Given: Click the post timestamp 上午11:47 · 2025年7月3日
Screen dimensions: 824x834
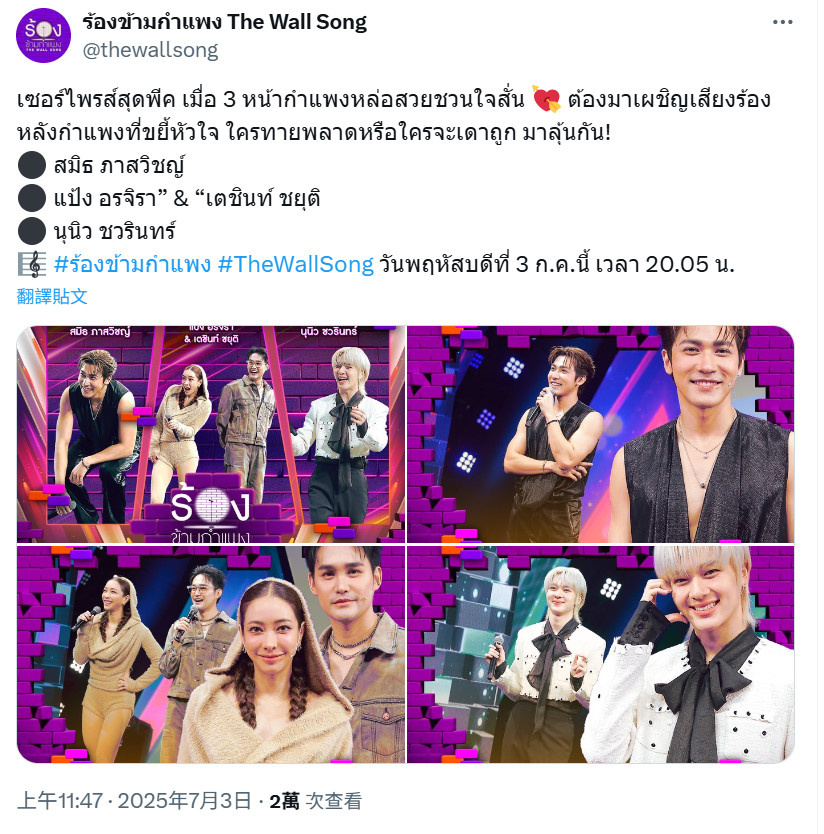Looking at the screenshot, I should click(134, 800).
